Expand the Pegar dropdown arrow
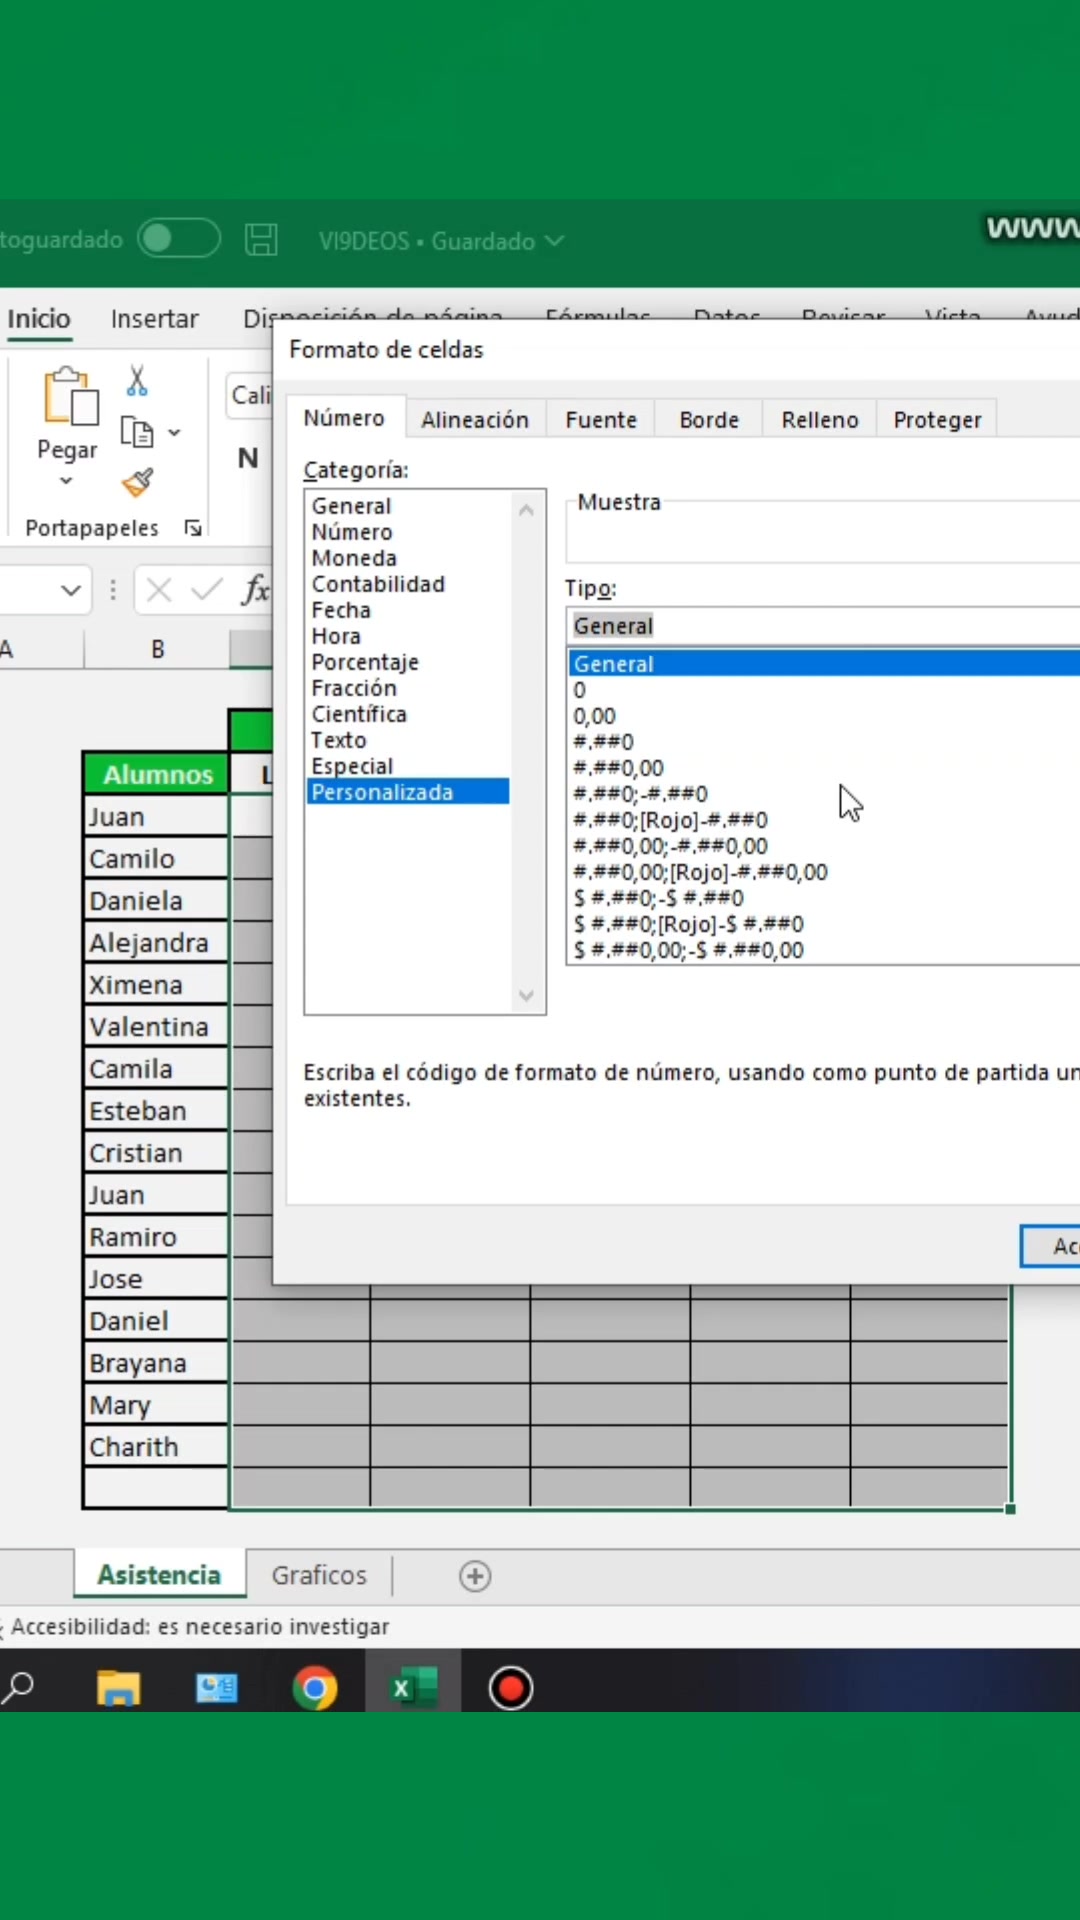Screen dimensions: 1080x1920 [66, 481]
